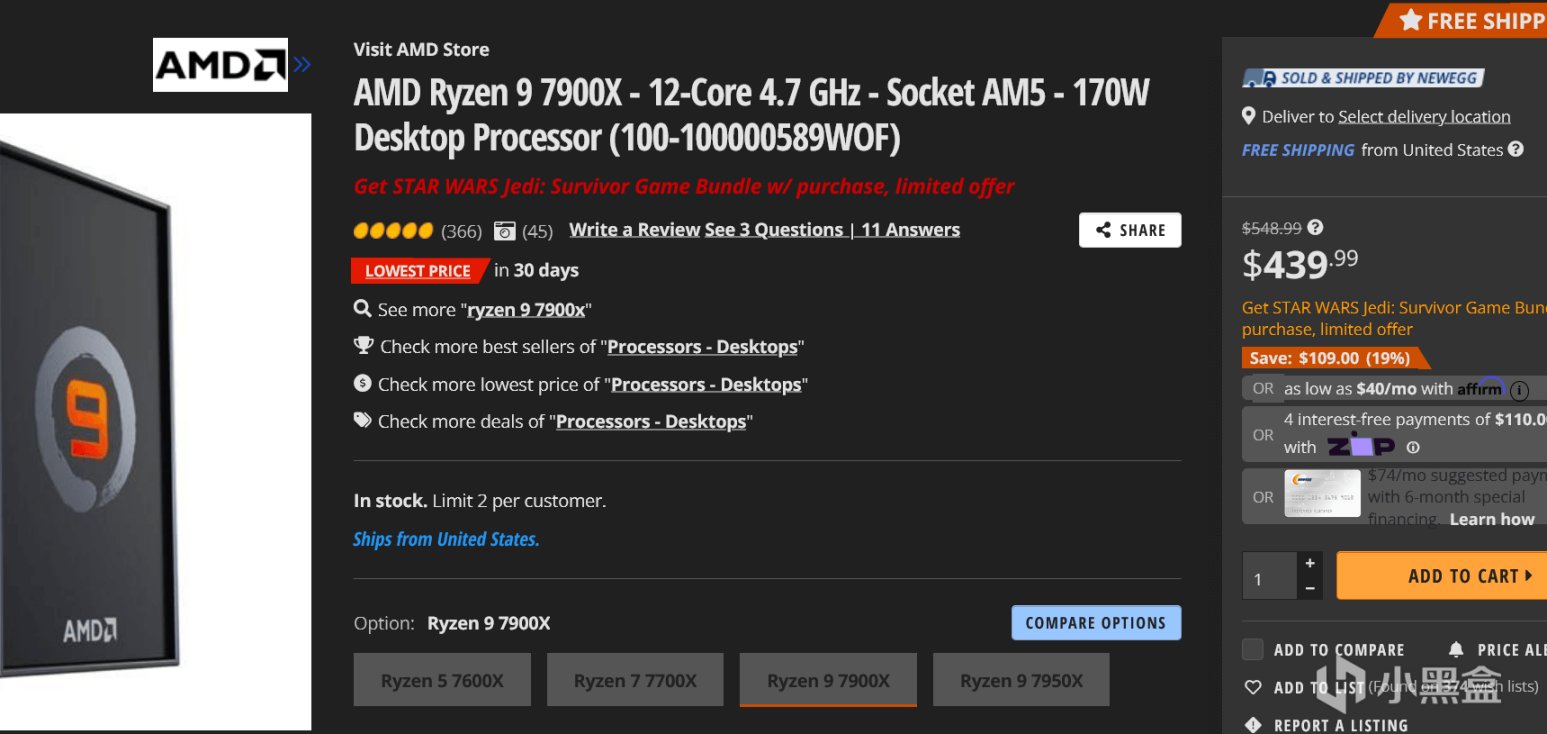Click the camera icon next to (45)
The height and width of the screenshot is (734, 1547).
(x=505, y=231)
